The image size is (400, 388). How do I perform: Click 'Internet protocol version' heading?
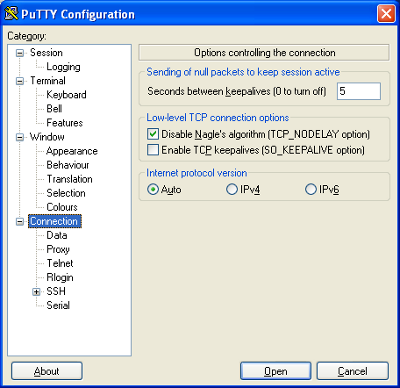(x=197, y=173)
